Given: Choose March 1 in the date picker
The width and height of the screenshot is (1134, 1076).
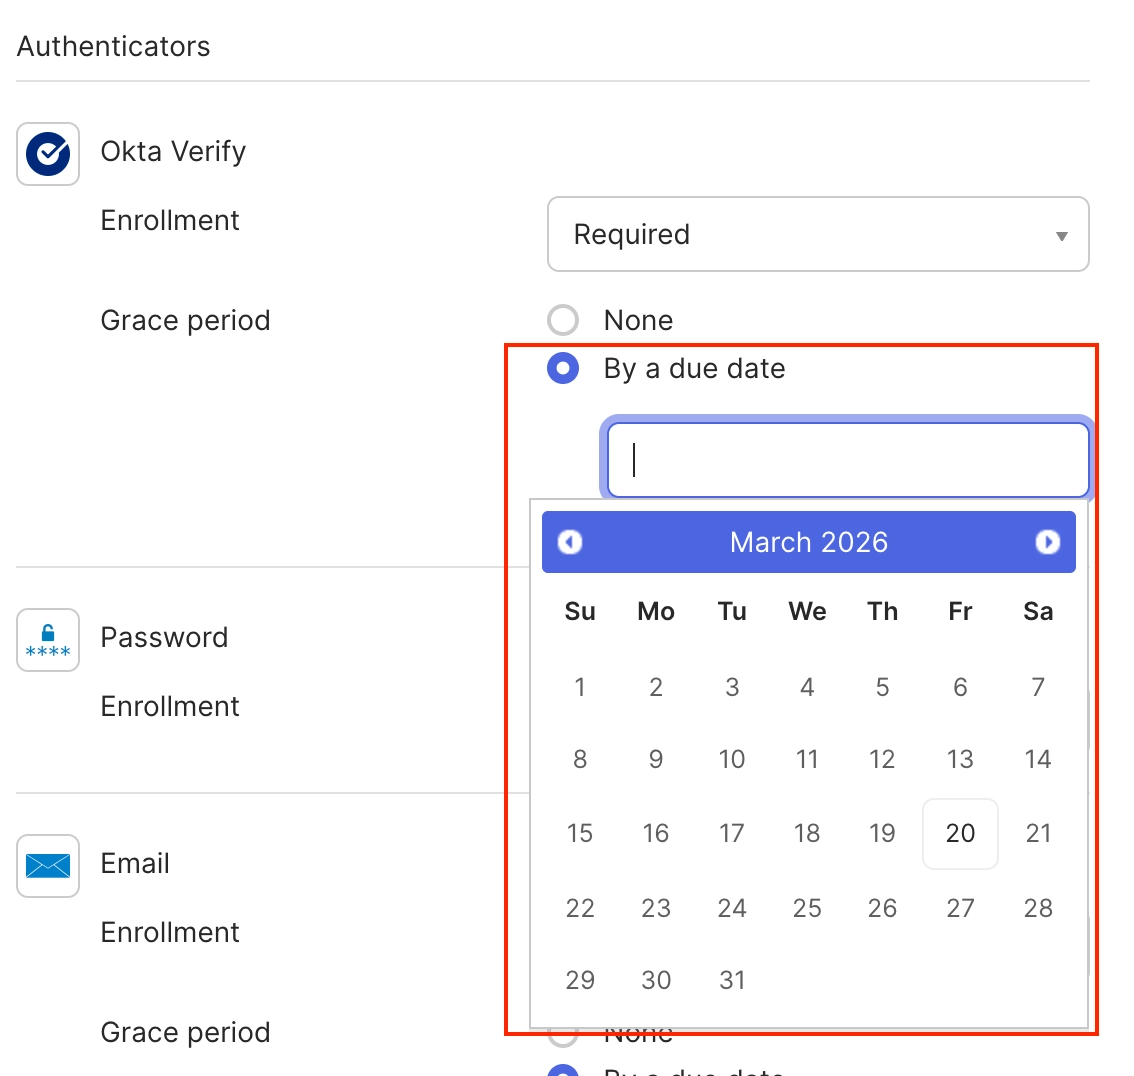Looking at the screenshot, I should coord(580,687).
